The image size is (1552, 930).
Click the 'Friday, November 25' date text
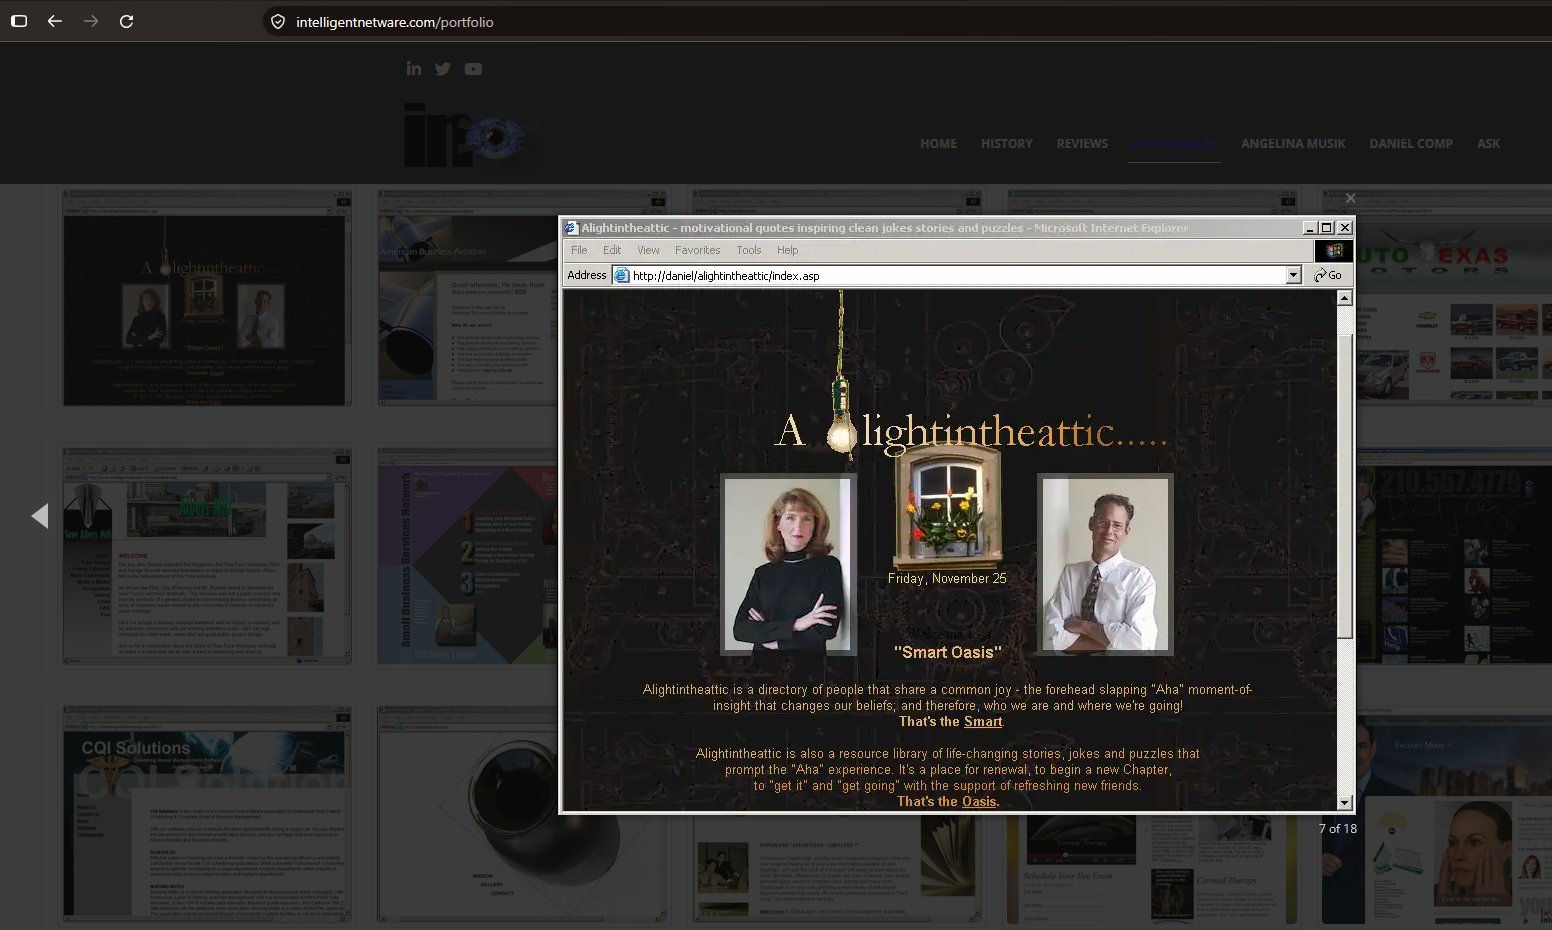(x=947, y=579)
